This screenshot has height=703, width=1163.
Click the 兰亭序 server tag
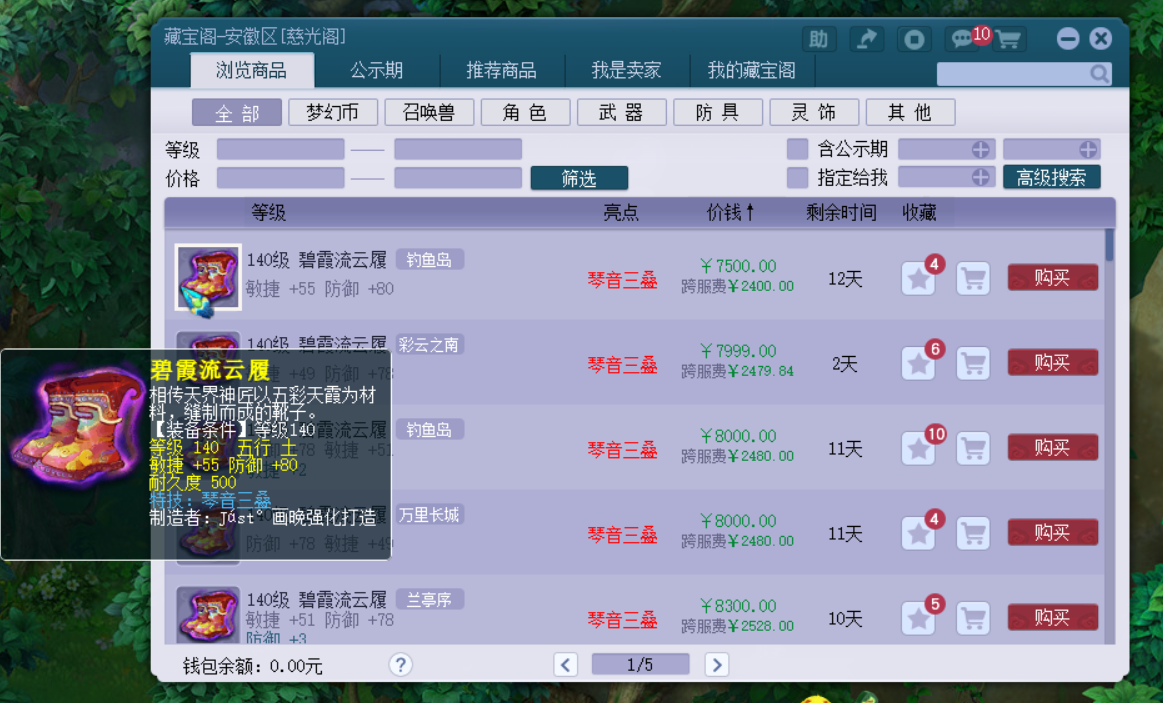coord(429,599)
